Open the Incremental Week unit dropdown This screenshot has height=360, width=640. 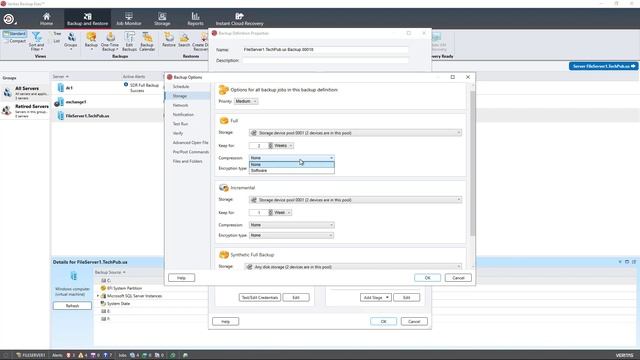282,213
